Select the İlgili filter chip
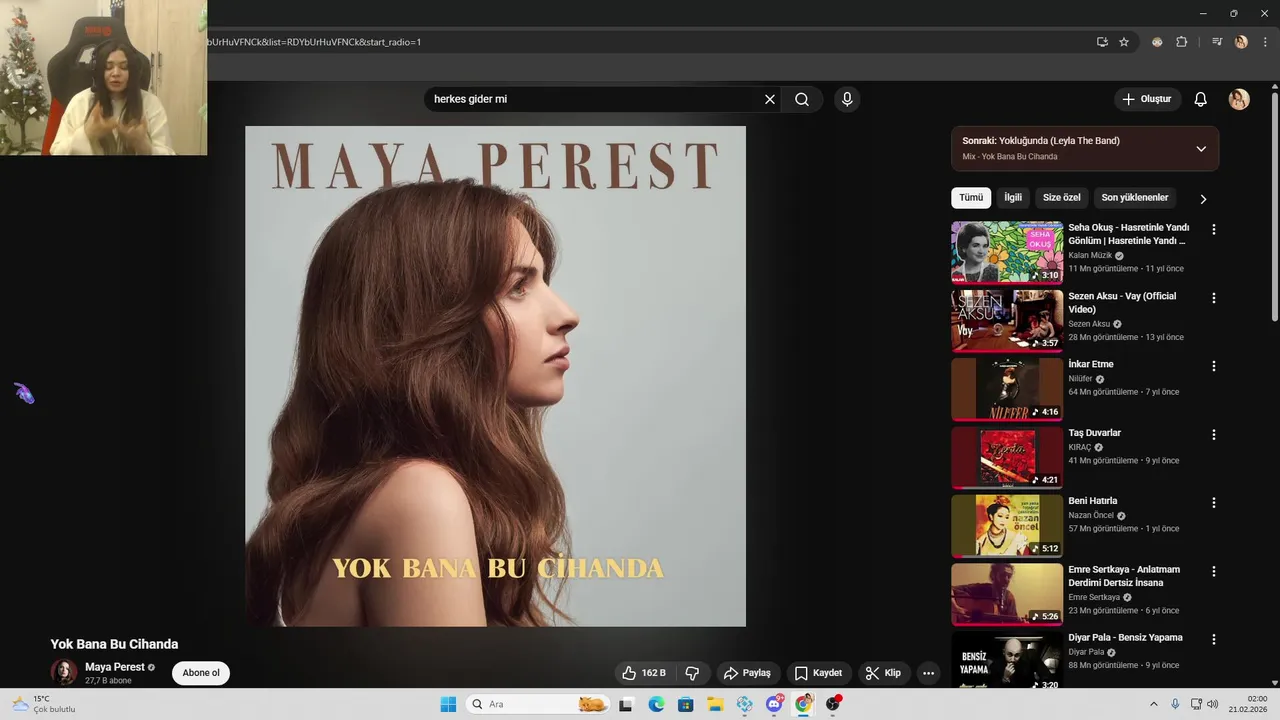 (1013, 198)
